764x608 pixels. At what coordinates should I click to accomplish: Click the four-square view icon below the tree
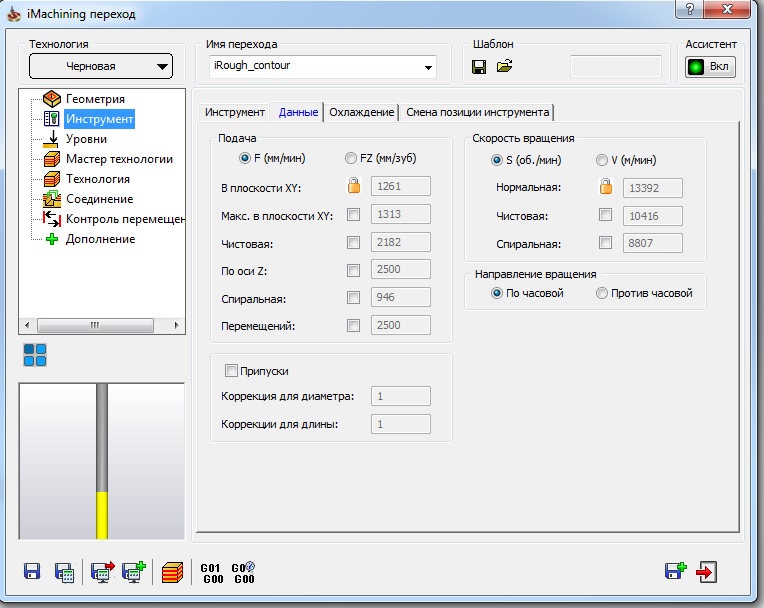[35, 355]
